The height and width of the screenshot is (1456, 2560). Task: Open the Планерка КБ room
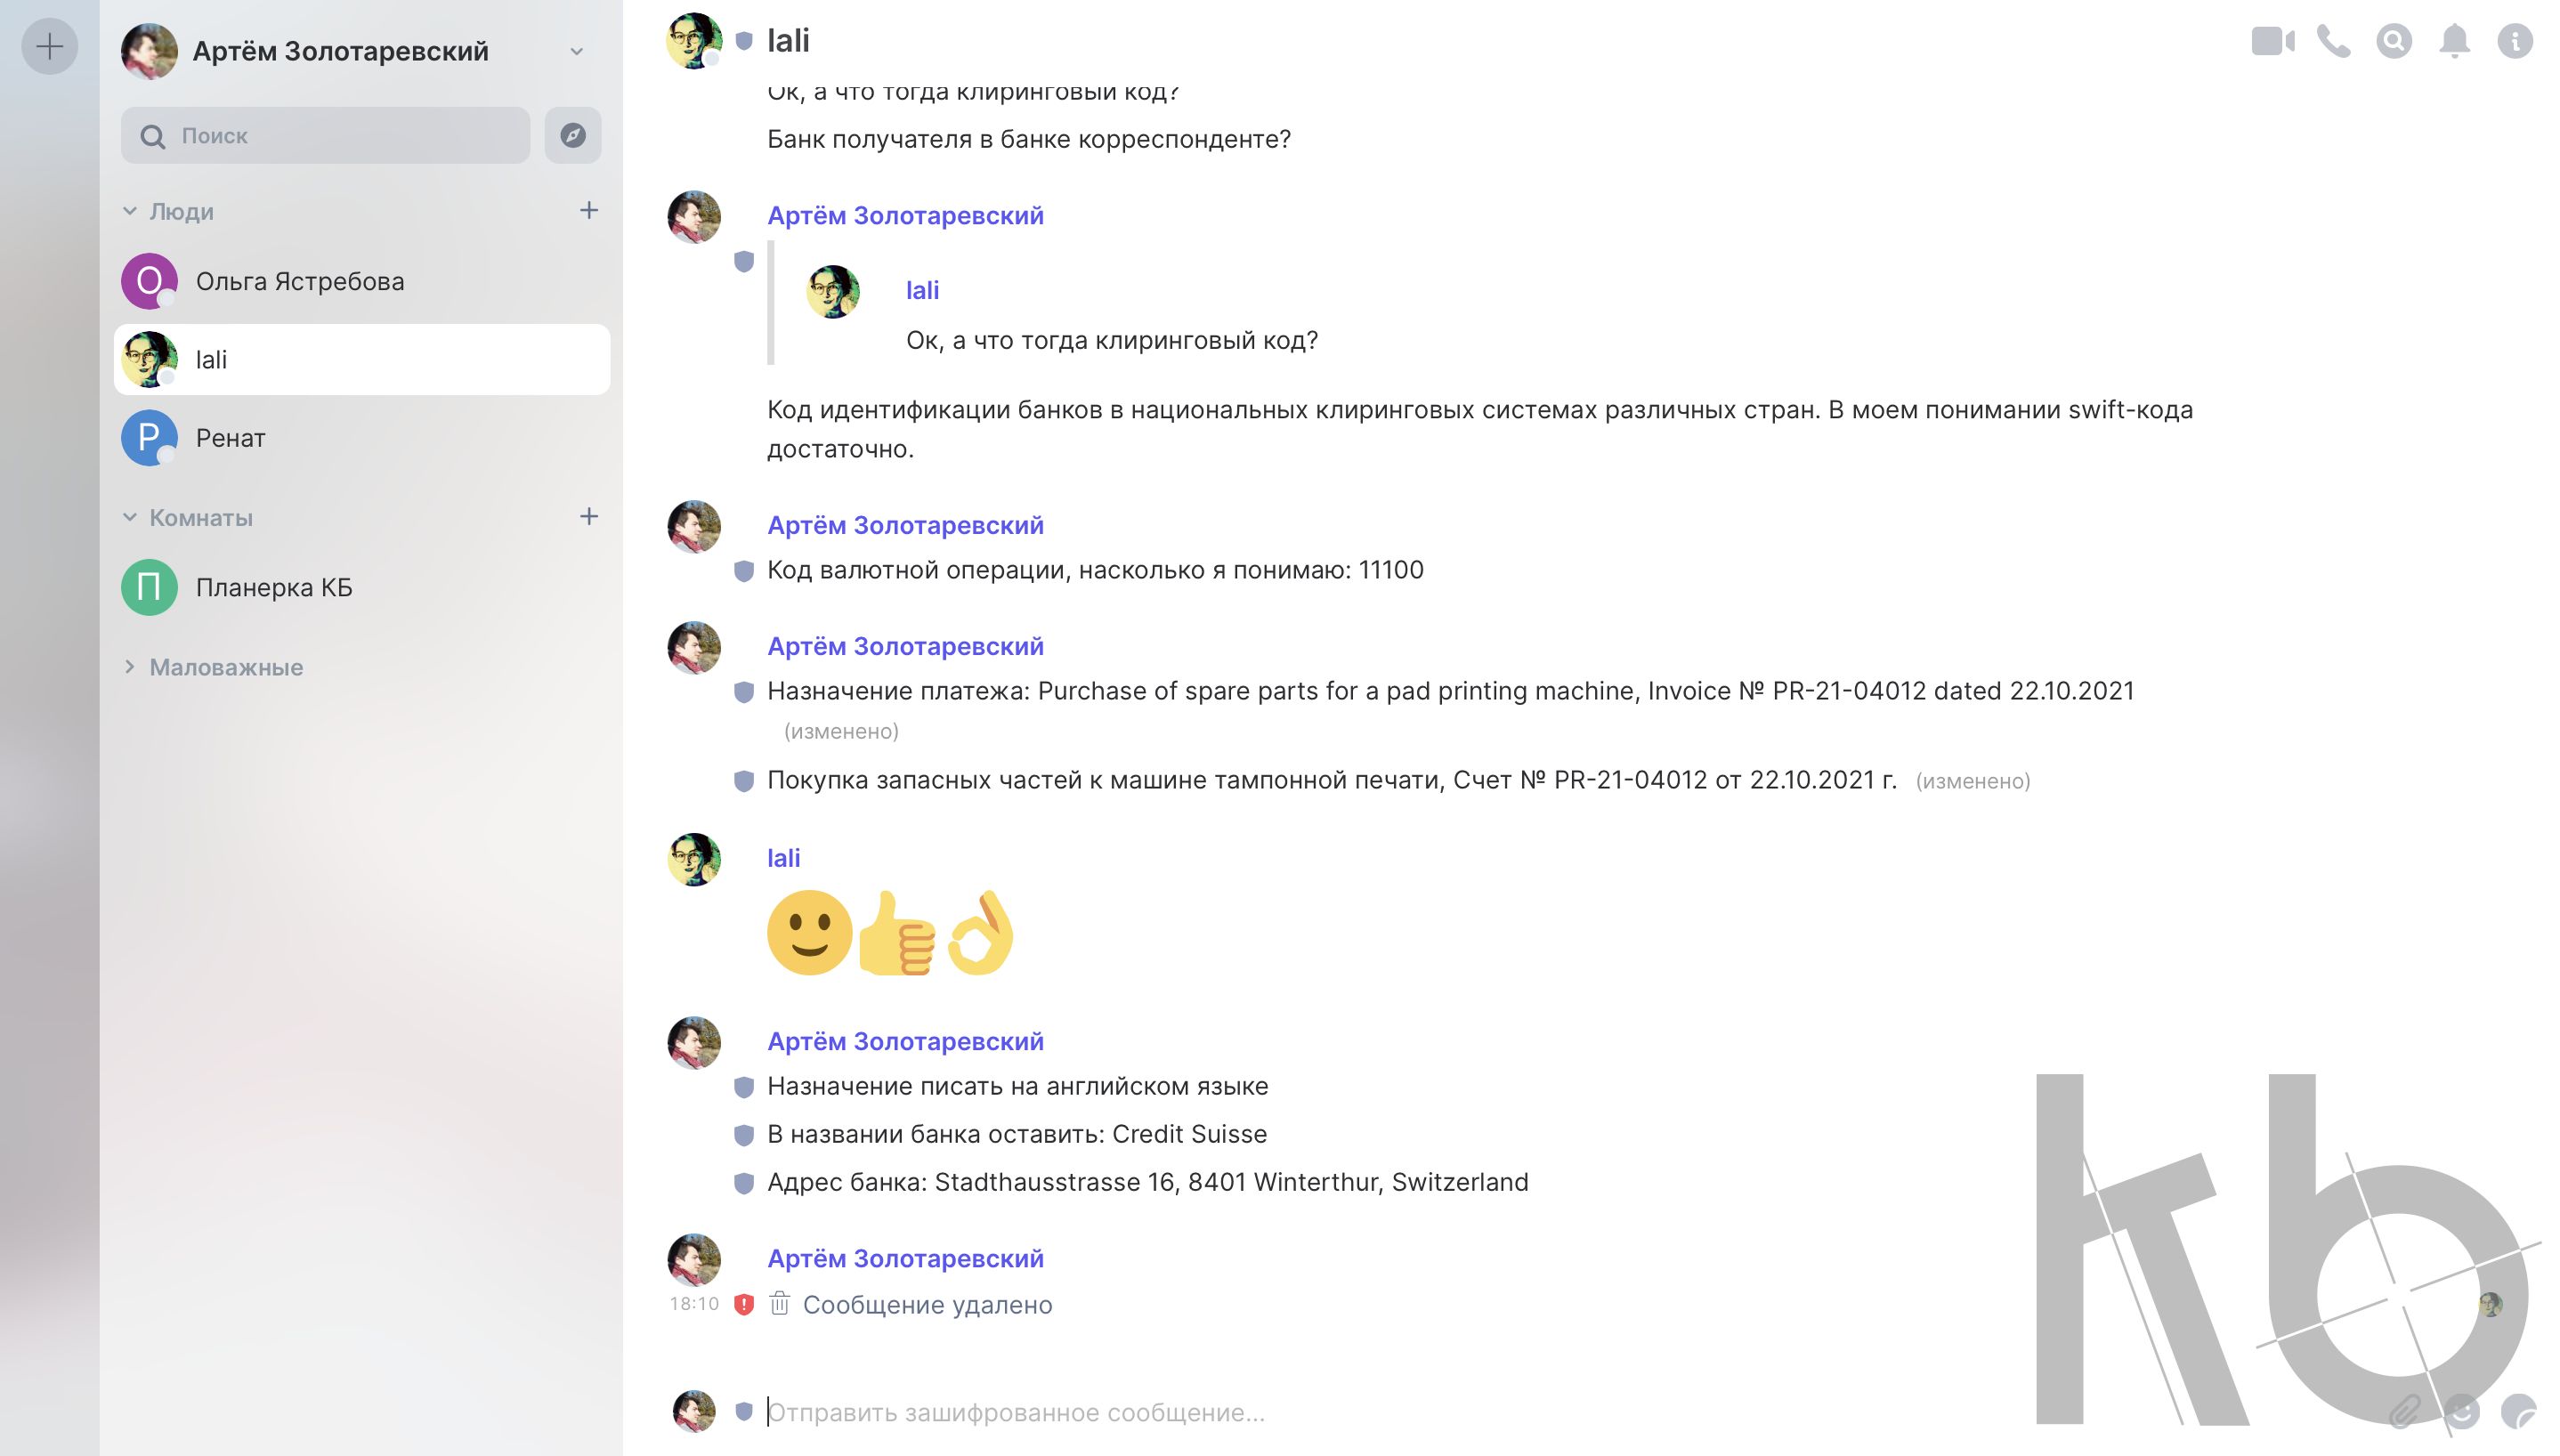[274, 587]
